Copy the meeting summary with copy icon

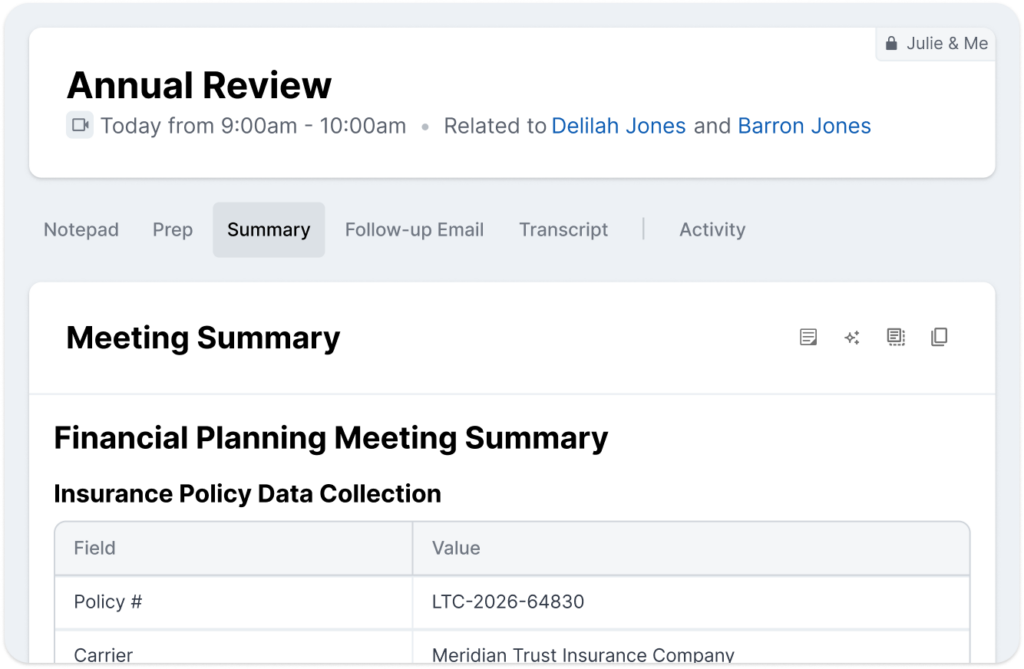(x=939, y=337)
